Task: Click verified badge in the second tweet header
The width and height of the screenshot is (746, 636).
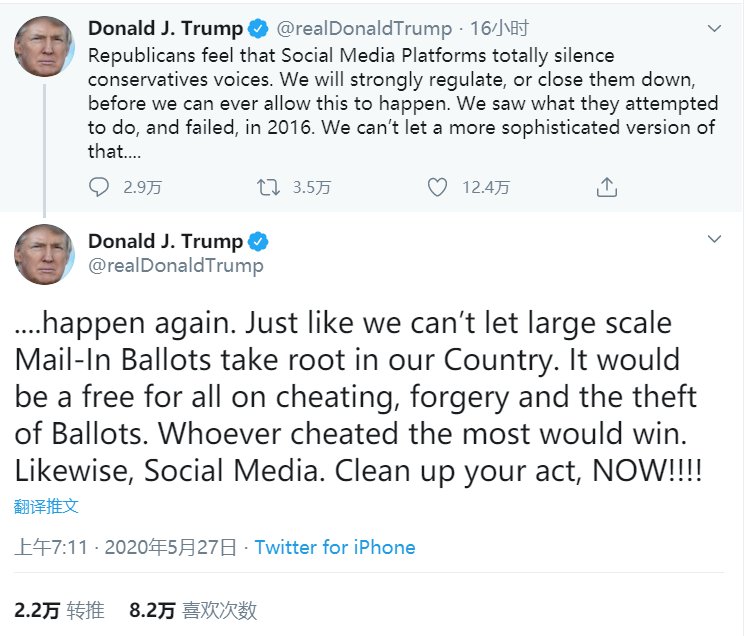Action: coord(257,242)
